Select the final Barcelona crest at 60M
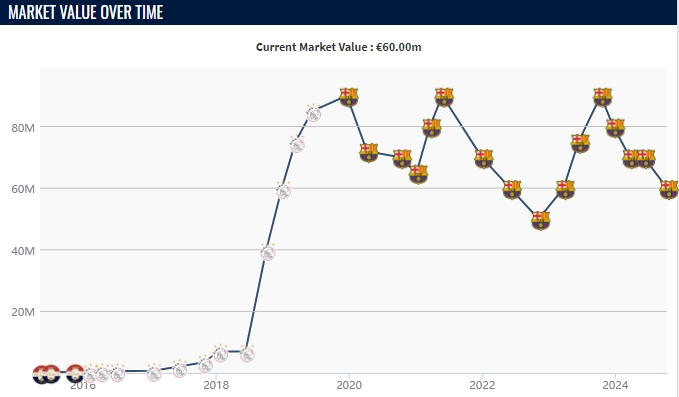The width and height of the screenshot is (679, 397). [x=669, y=190]
